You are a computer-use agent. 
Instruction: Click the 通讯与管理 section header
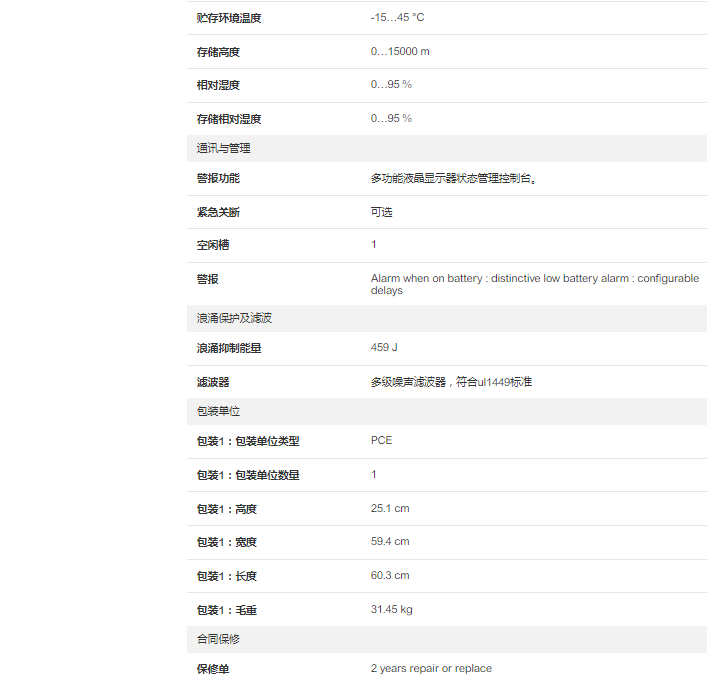coord(223,148)
